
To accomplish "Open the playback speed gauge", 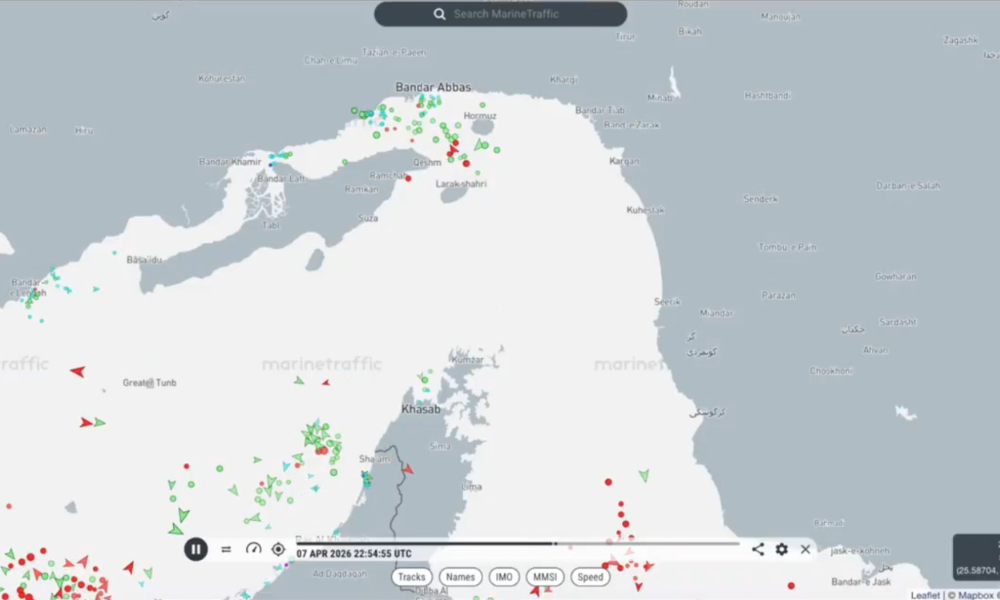I will coord(253,549).
